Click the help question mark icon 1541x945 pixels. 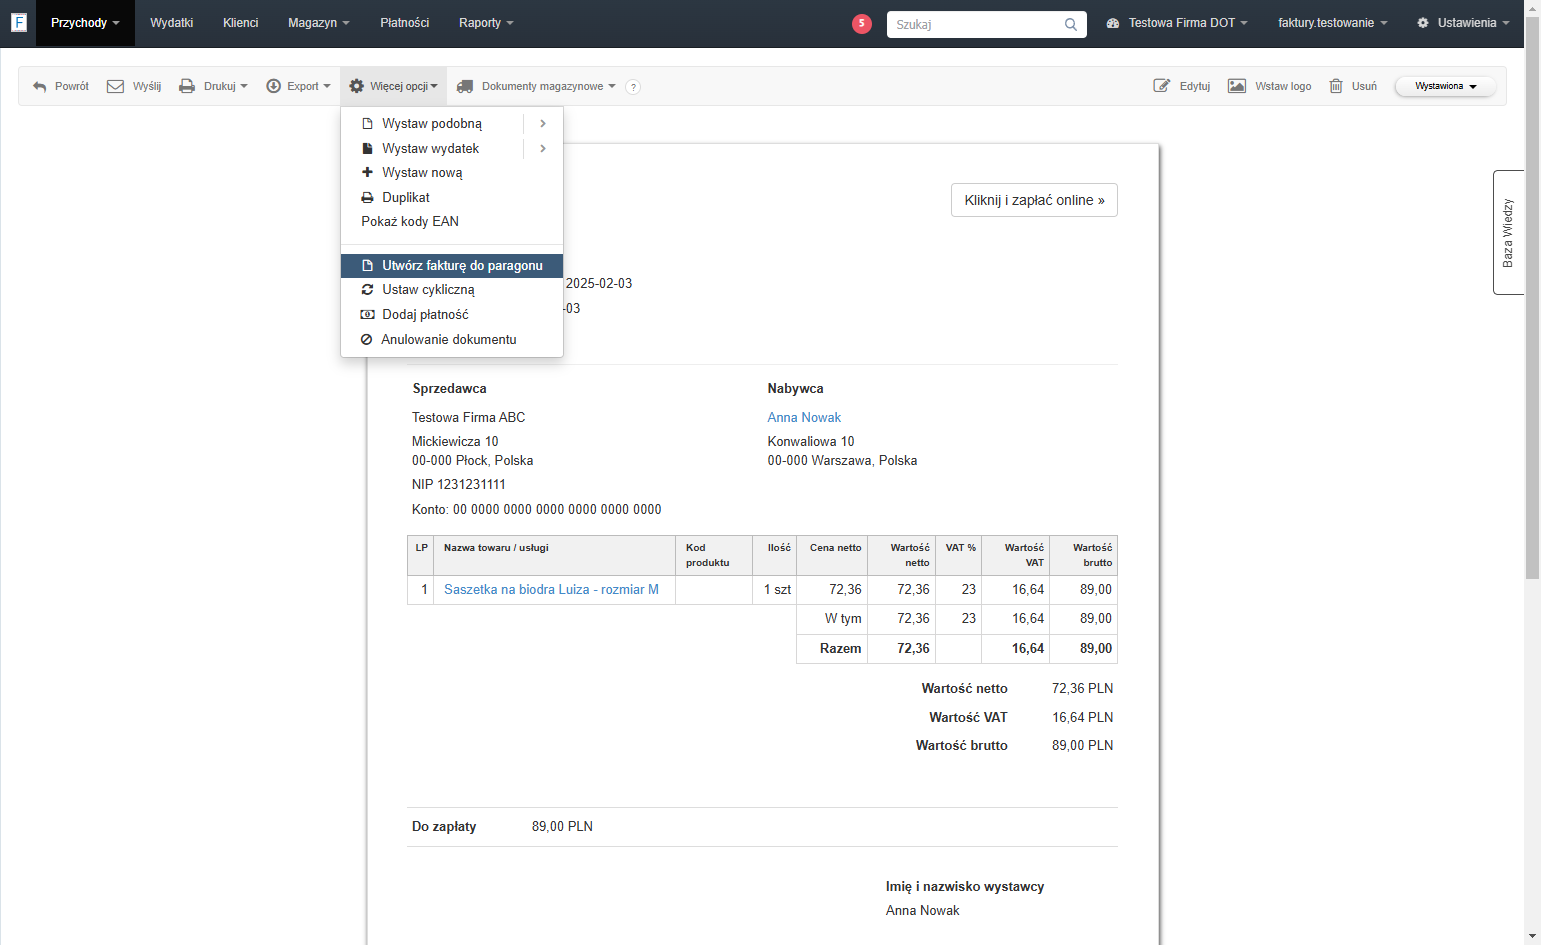tap(633, 87)
